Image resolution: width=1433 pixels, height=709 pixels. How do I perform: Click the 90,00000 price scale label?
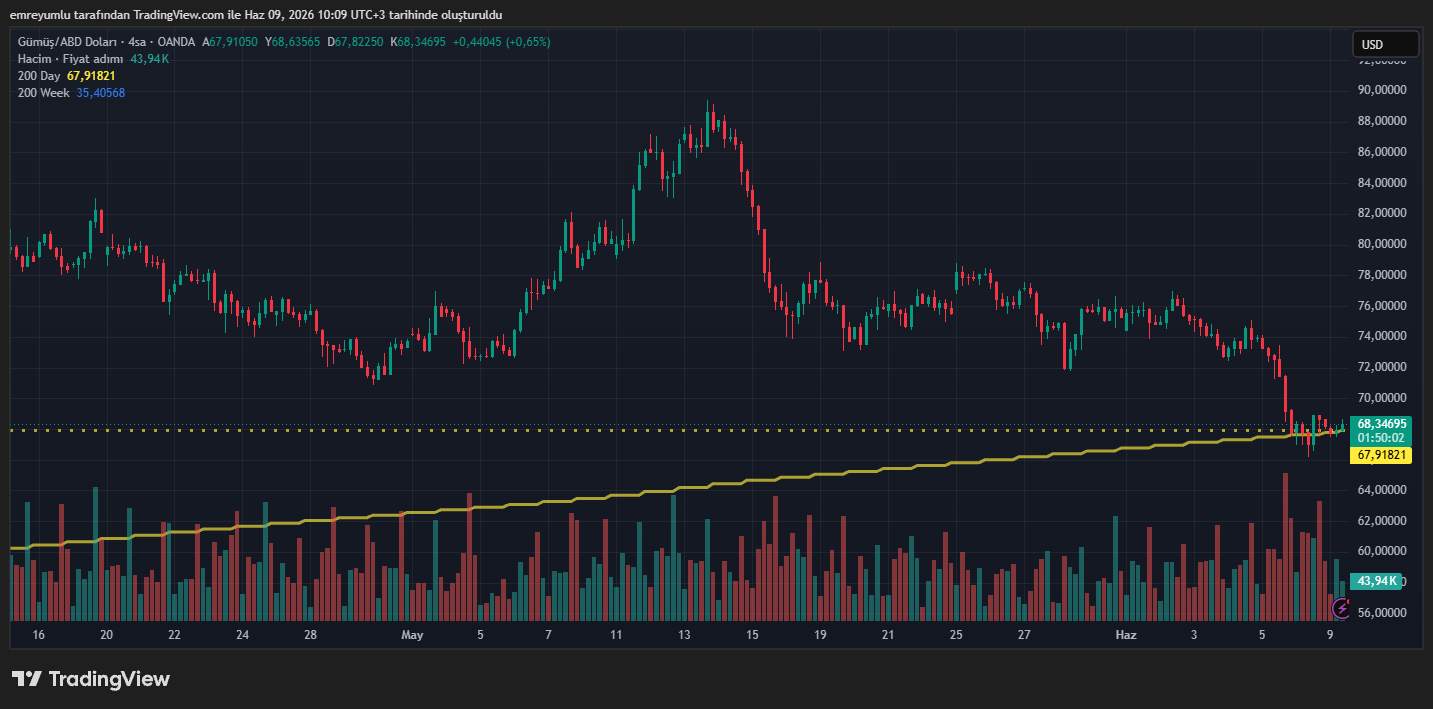point(1382,90)
